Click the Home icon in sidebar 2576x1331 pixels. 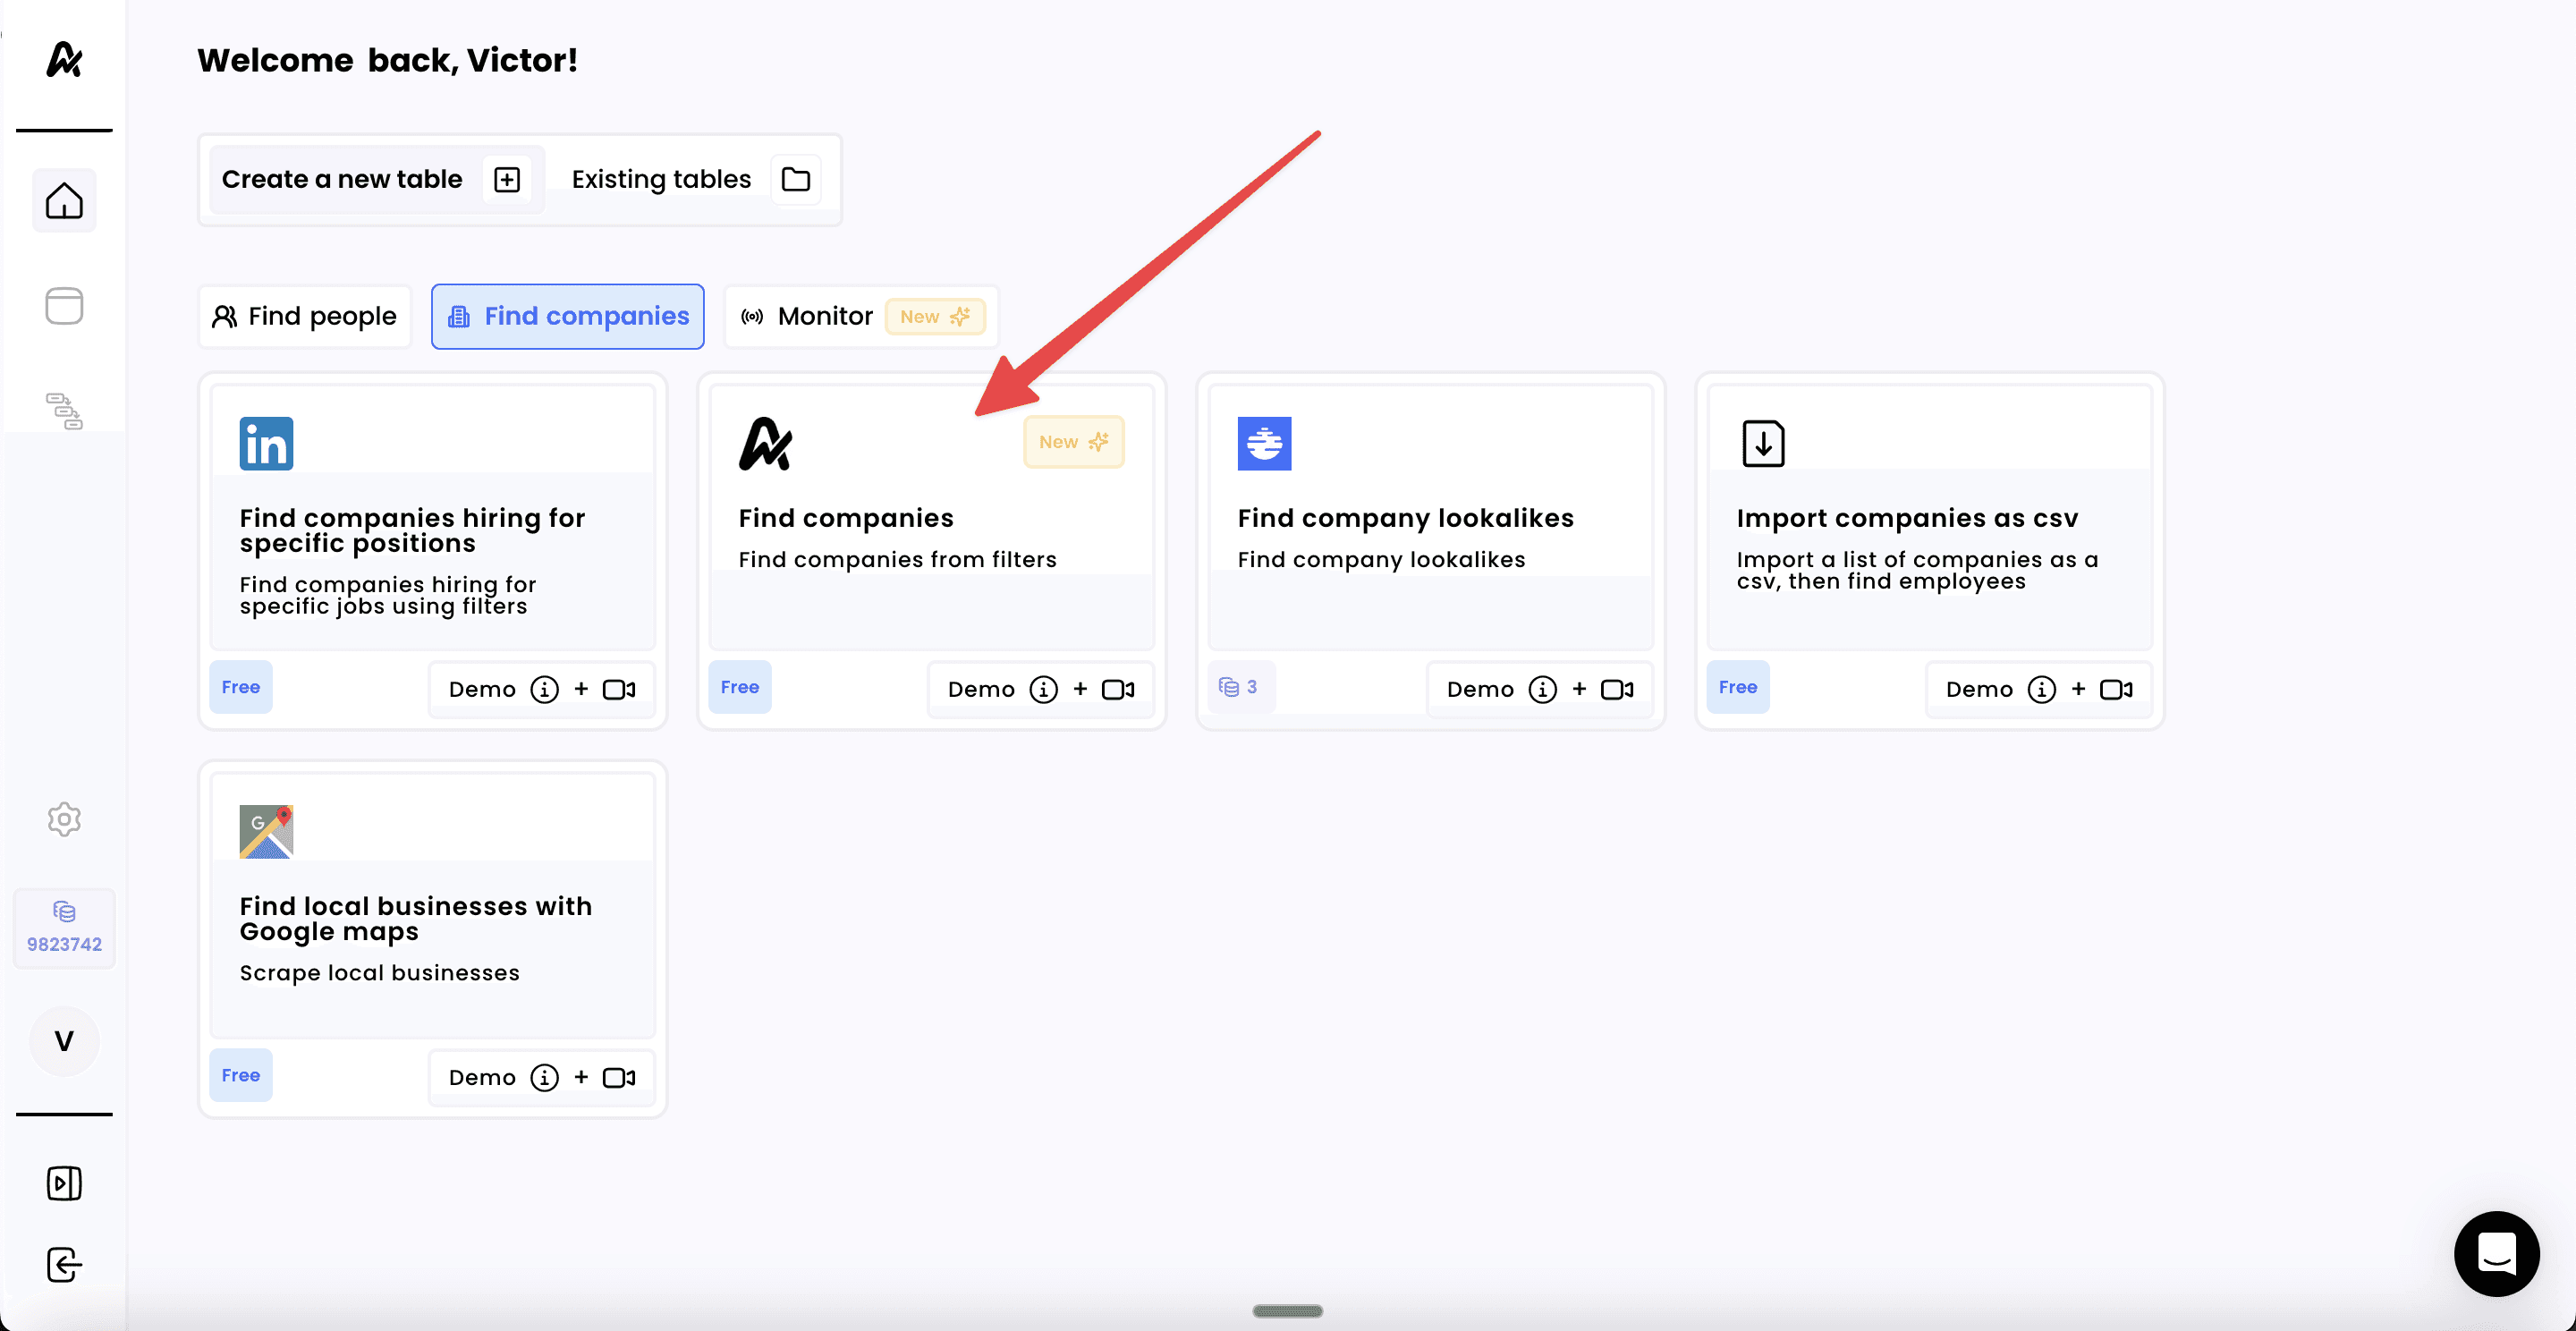pos(64,201)
